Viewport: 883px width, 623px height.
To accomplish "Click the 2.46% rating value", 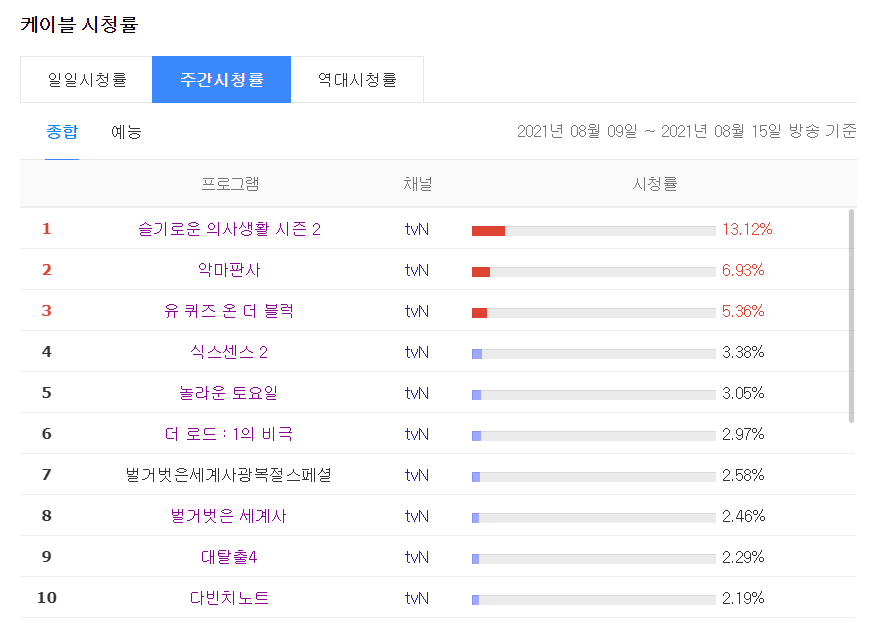I will 743,516.
